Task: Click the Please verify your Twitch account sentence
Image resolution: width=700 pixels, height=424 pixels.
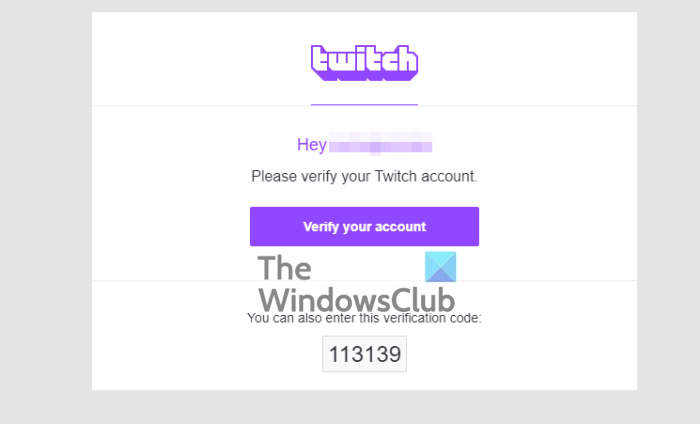Action: coord(364,176)
